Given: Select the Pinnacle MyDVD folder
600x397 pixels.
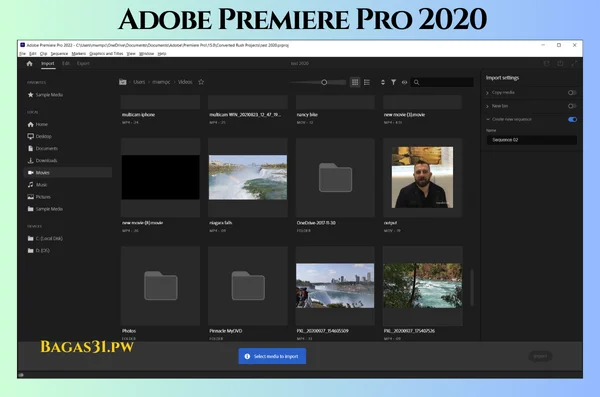Looking at the screenshot, I should point(248,286).
